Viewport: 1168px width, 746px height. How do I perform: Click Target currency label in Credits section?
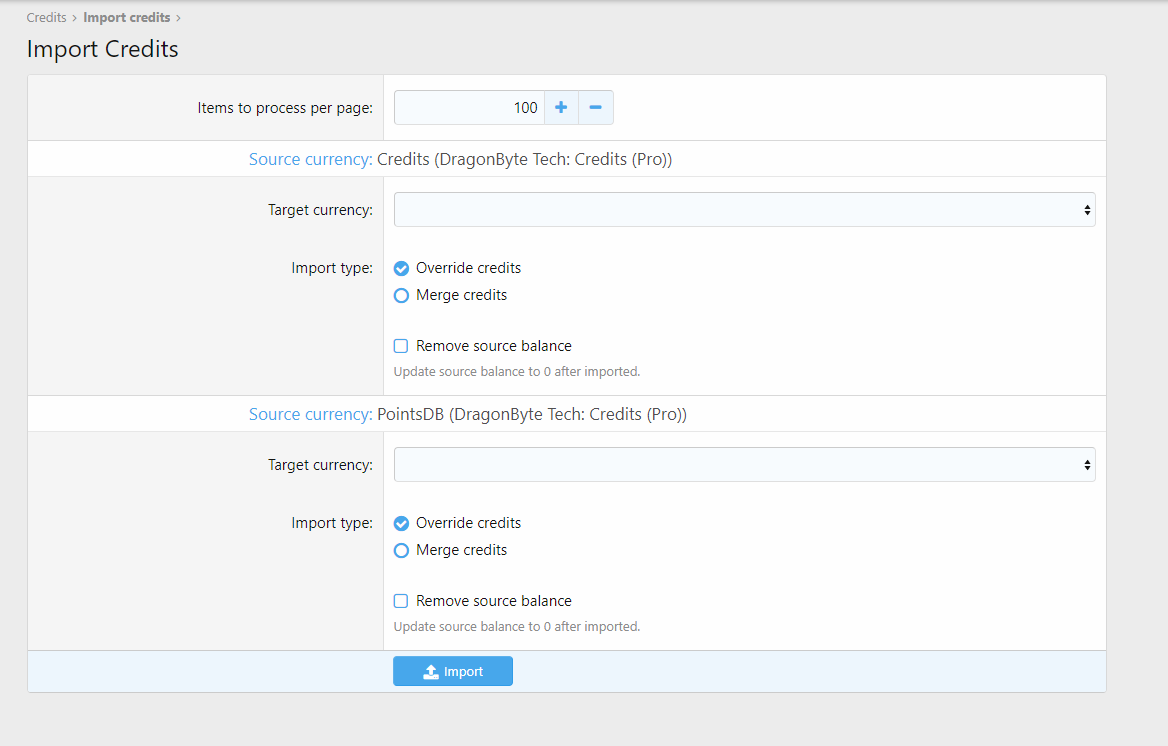(x=320, y=210)
